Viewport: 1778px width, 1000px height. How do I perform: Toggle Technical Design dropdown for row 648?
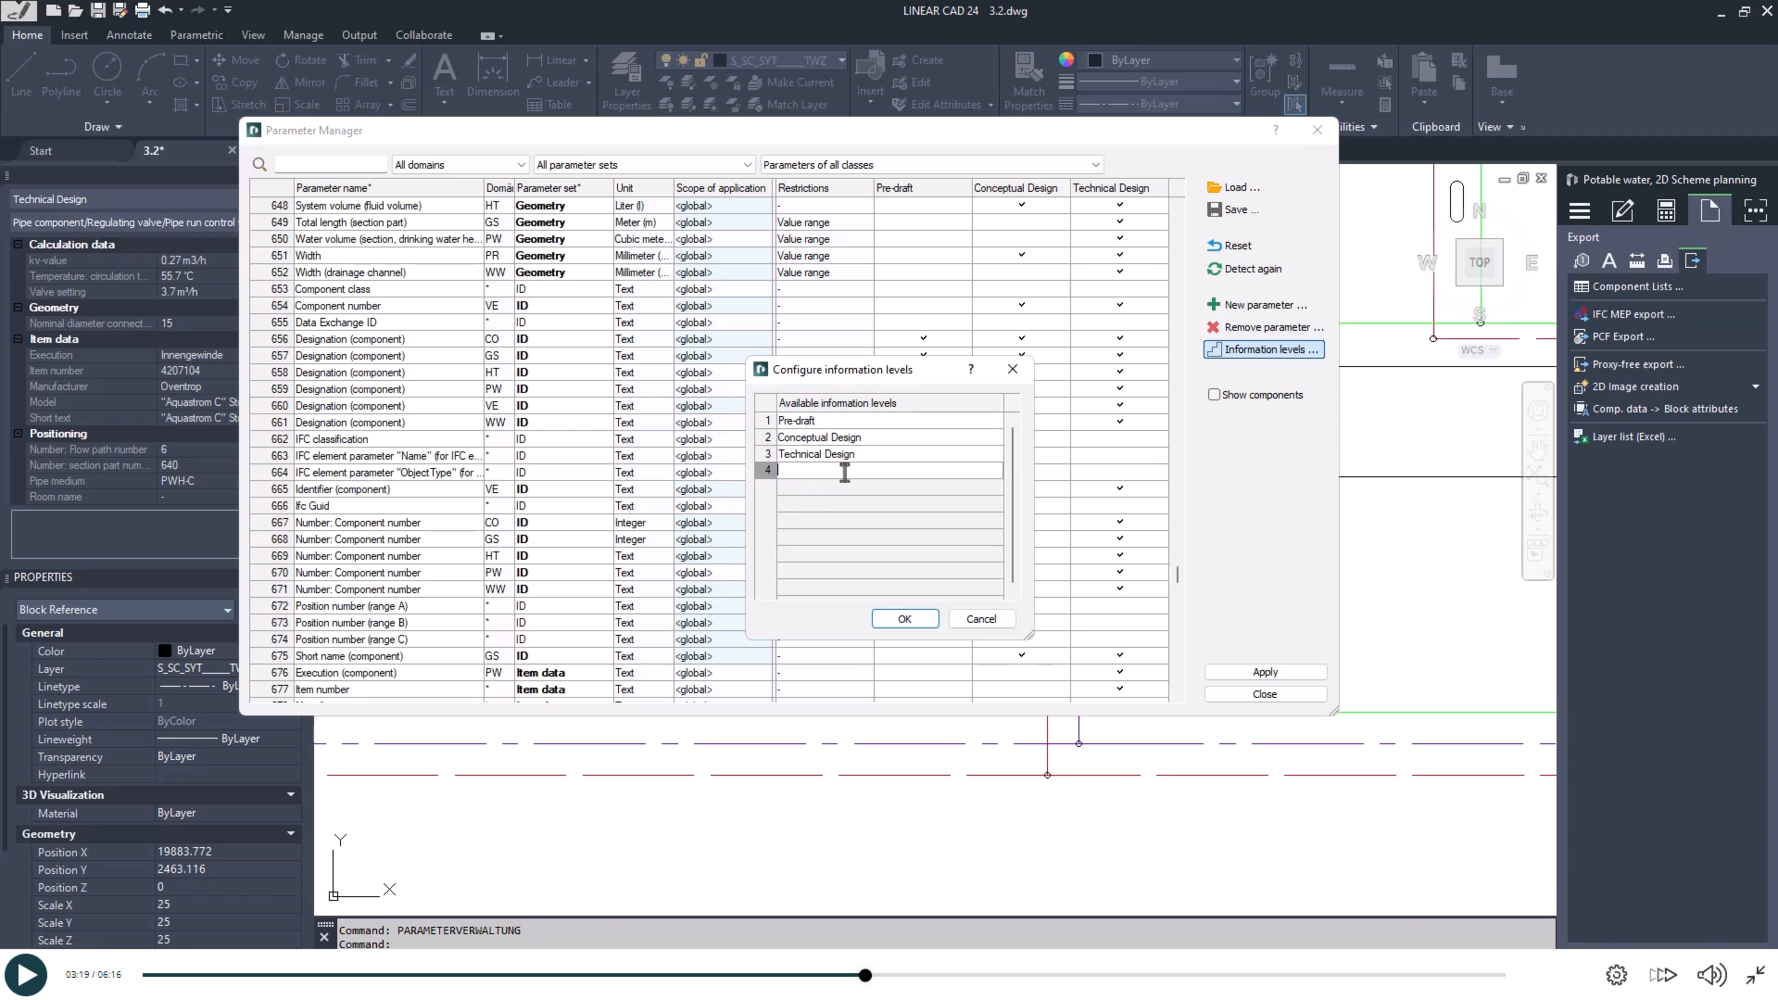pyautogui.click(x=1120, y=205)
